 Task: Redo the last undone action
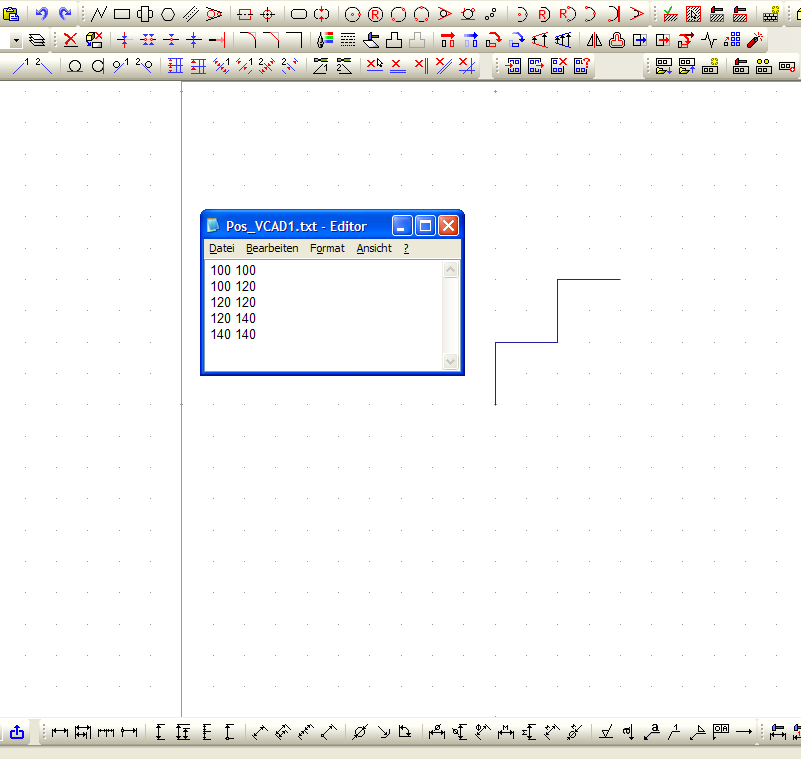click(65, 14)
